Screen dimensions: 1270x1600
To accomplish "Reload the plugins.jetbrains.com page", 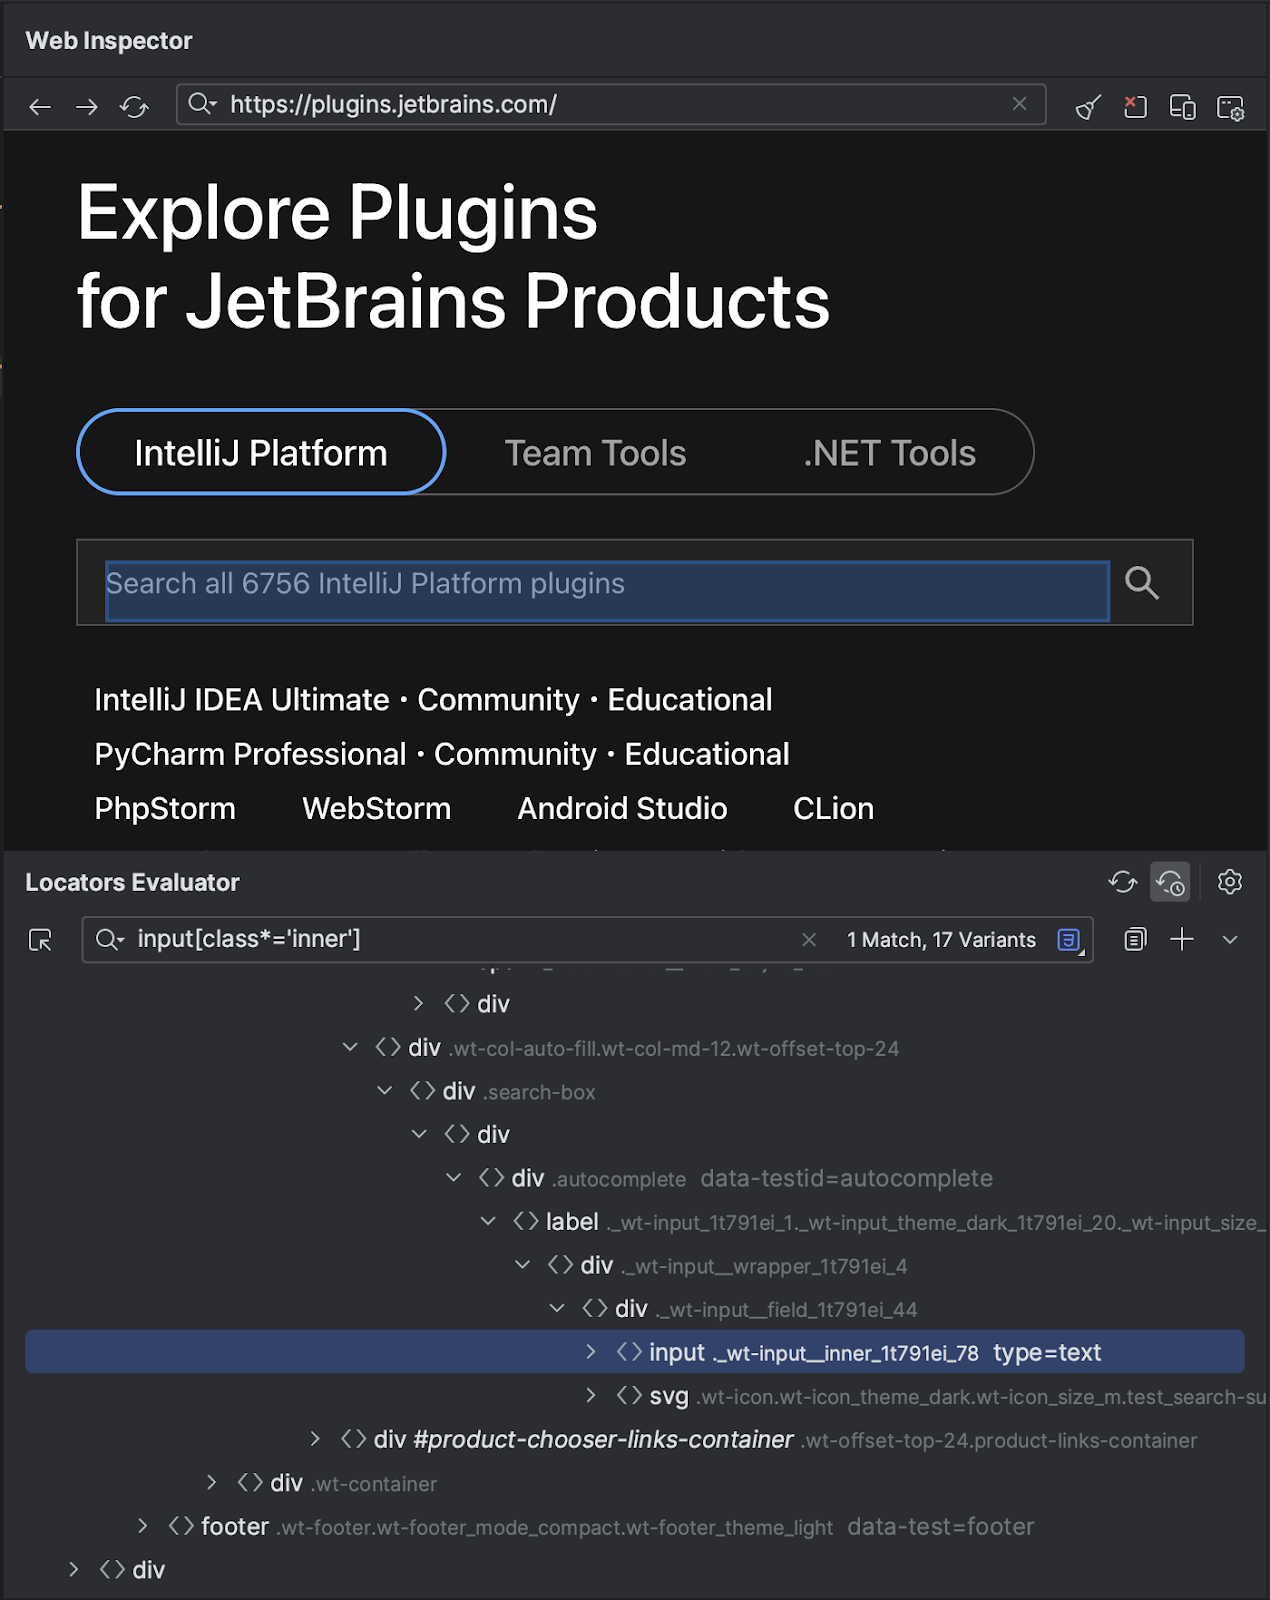I will pyautogui.click(x=134, y=106).
